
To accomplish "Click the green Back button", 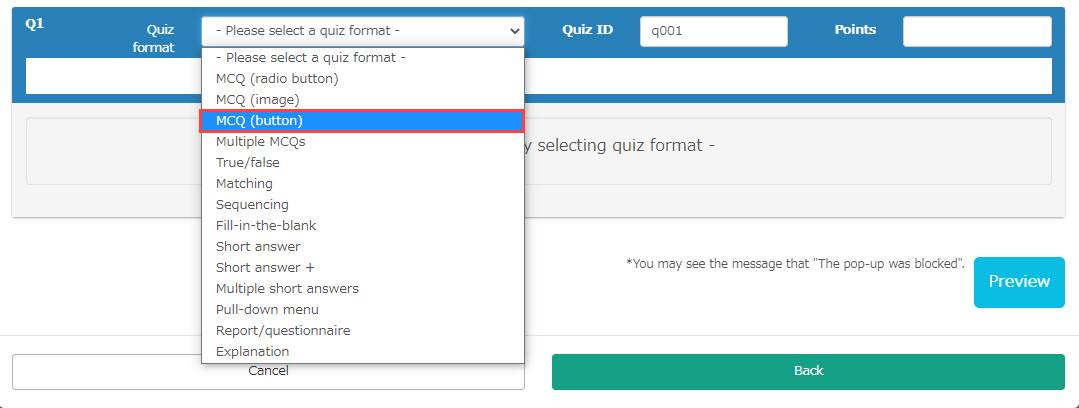I will point(808,371).
